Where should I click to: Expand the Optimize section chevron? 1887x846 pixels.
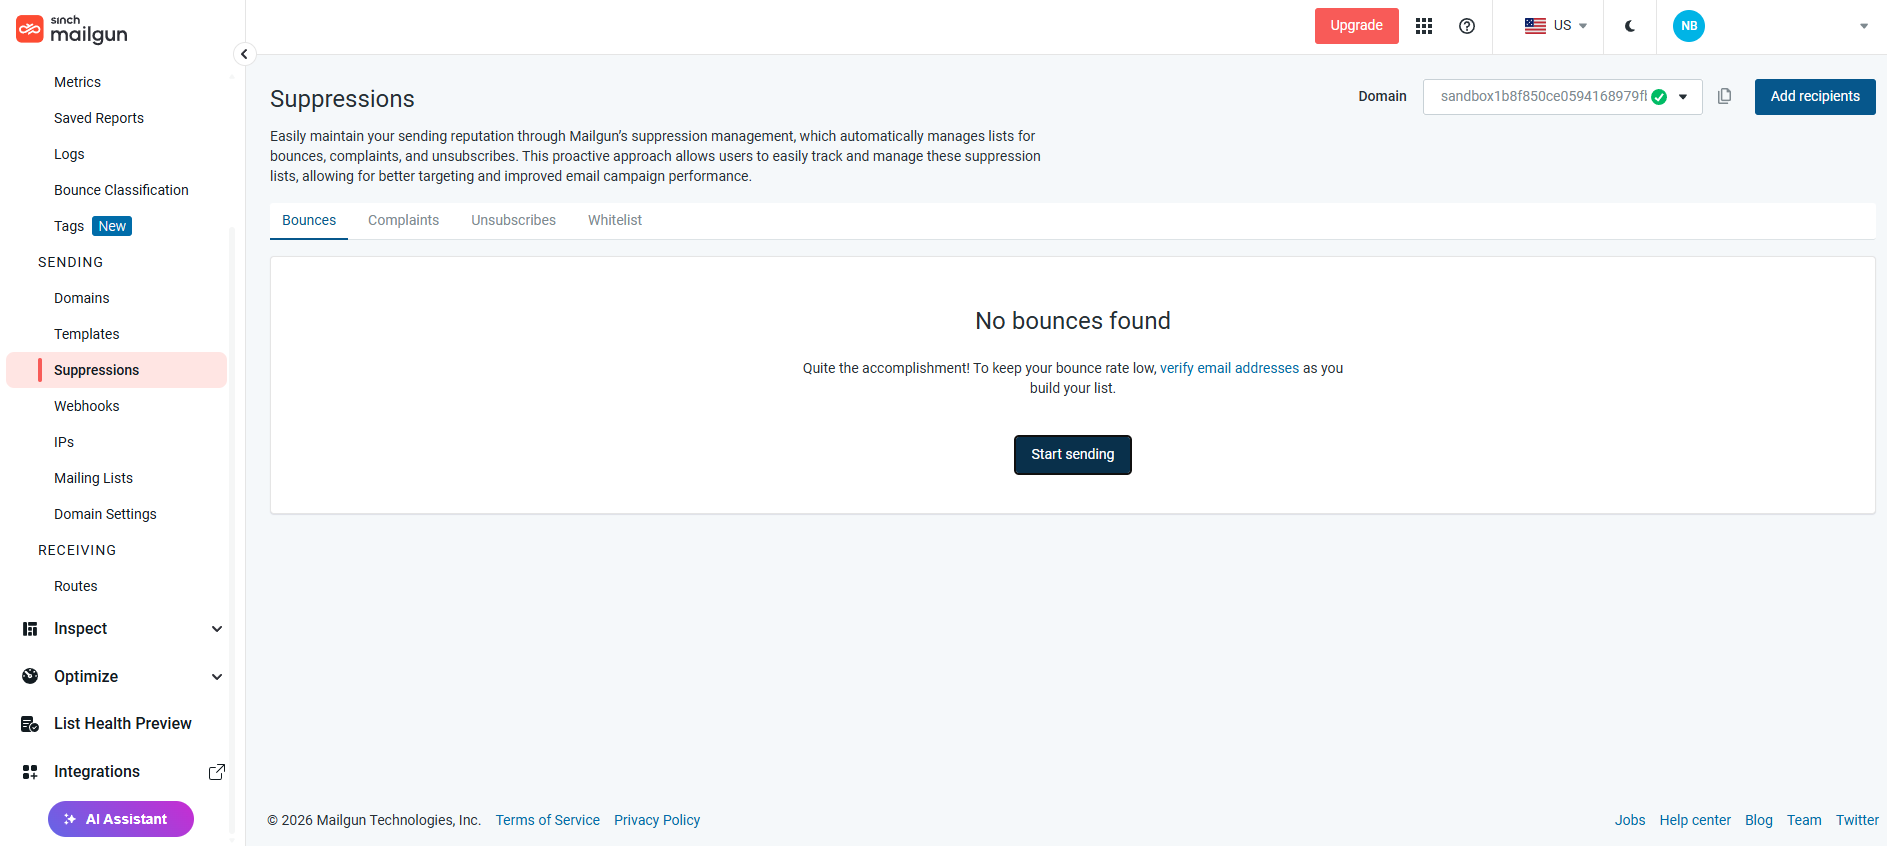(217, 677)
